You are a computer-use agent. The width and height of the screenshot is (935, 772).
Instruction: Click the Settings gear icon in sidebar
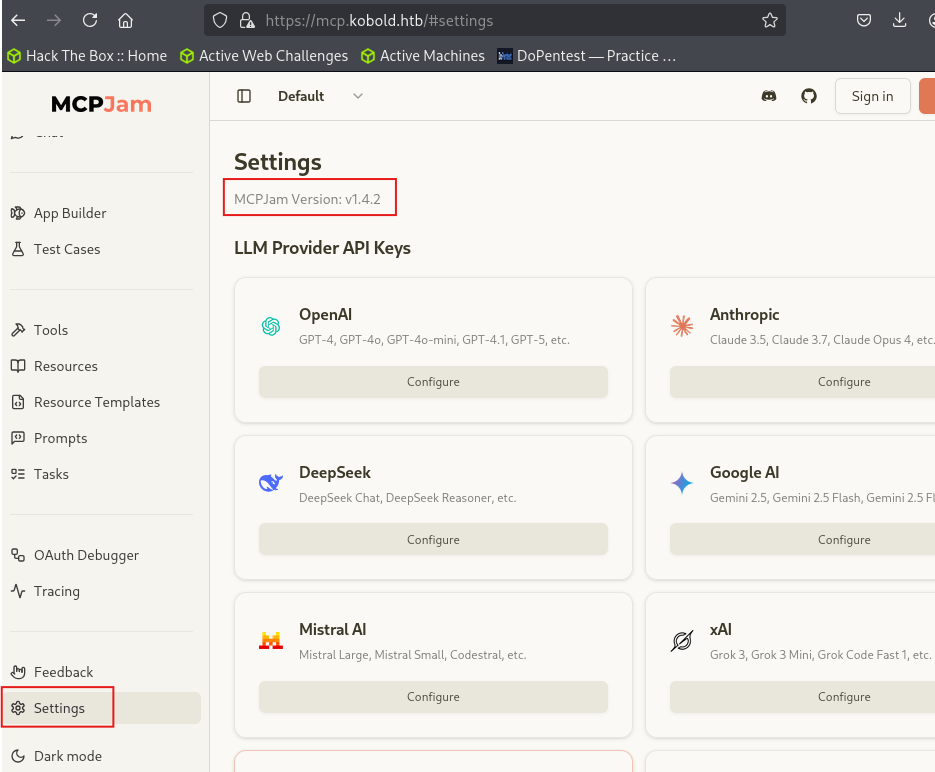[x=18, y=708]
